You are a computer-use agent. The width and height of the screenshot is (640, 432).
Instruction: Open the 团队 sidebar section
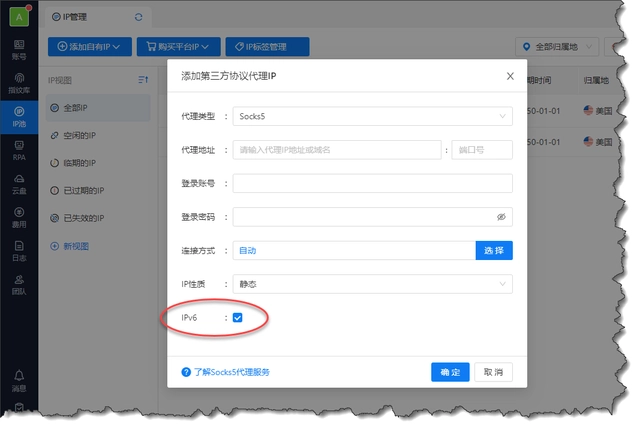19,285
